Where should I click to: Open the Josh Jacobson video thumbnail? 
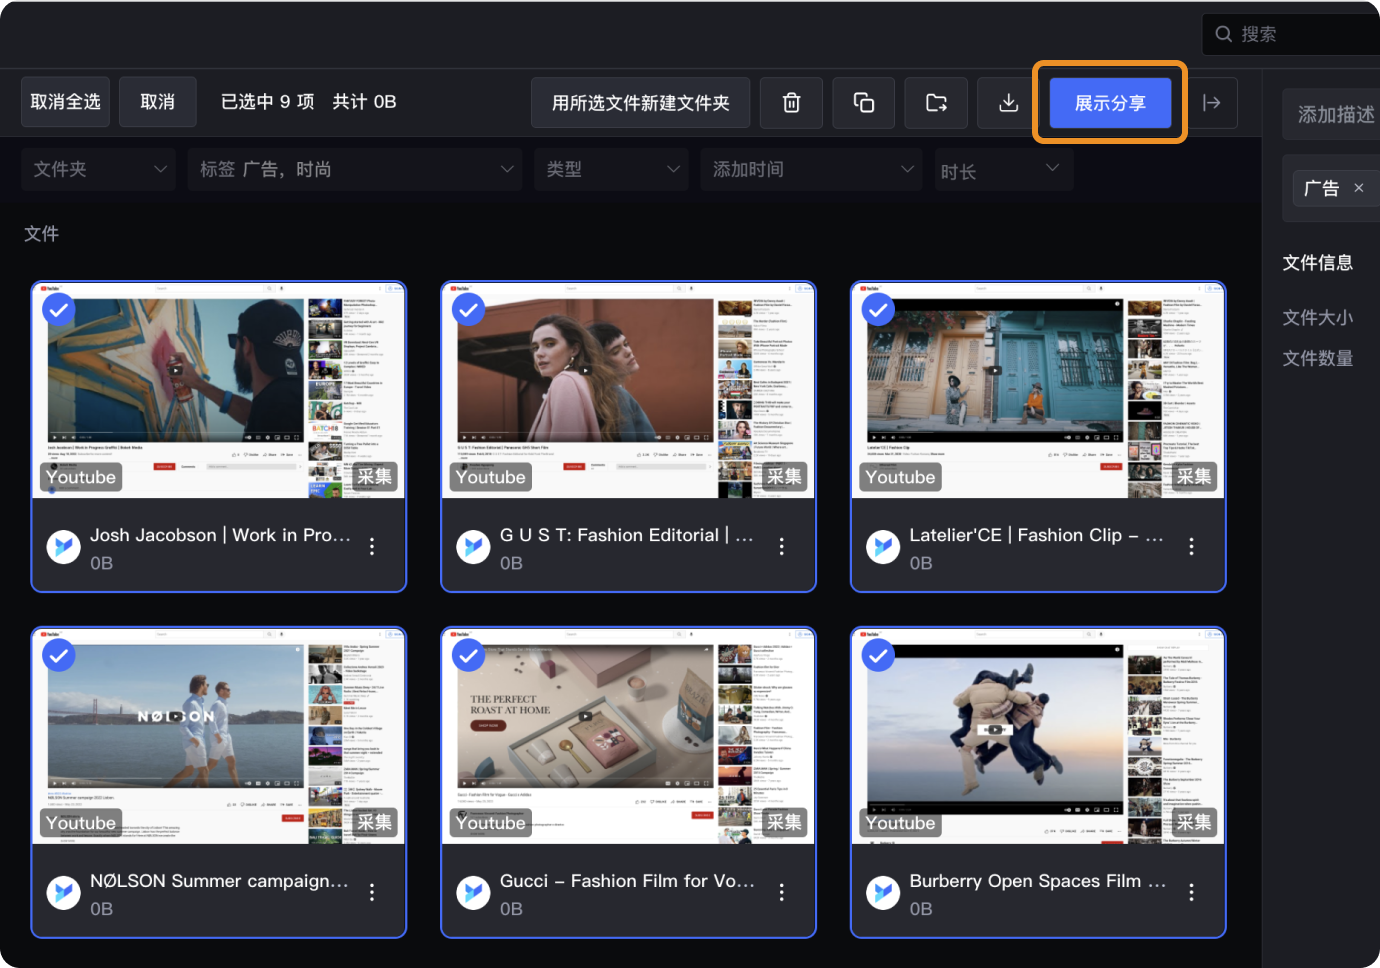pos(219,390)
